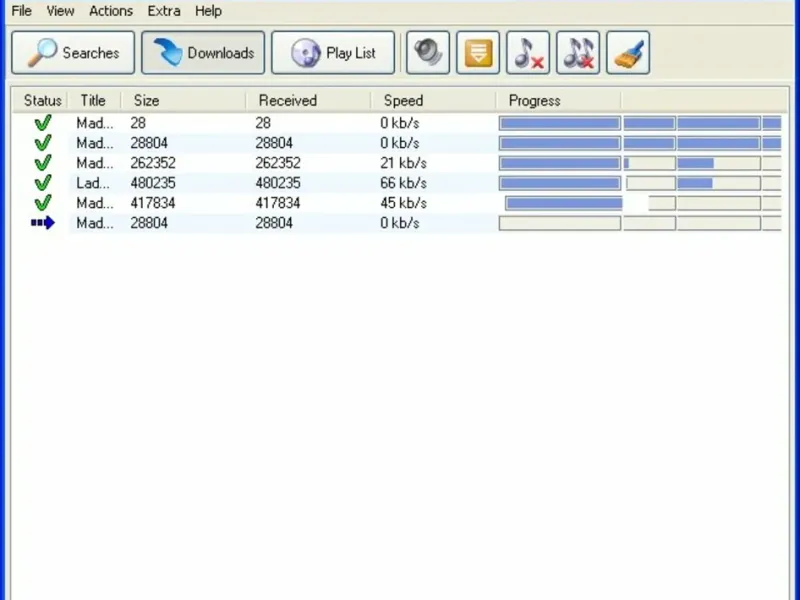This screenshot has width=800, height=600.
Task: Sort by the Progress column header
Action: [559, 101]
